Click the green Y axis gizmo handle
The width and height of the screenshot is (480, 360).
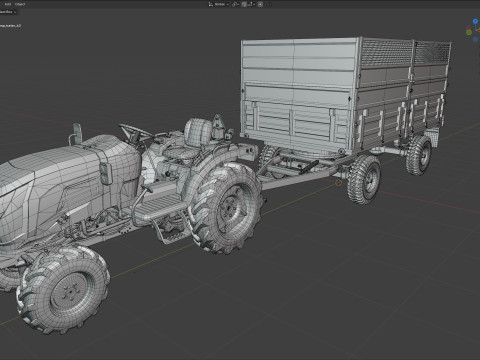469,32
